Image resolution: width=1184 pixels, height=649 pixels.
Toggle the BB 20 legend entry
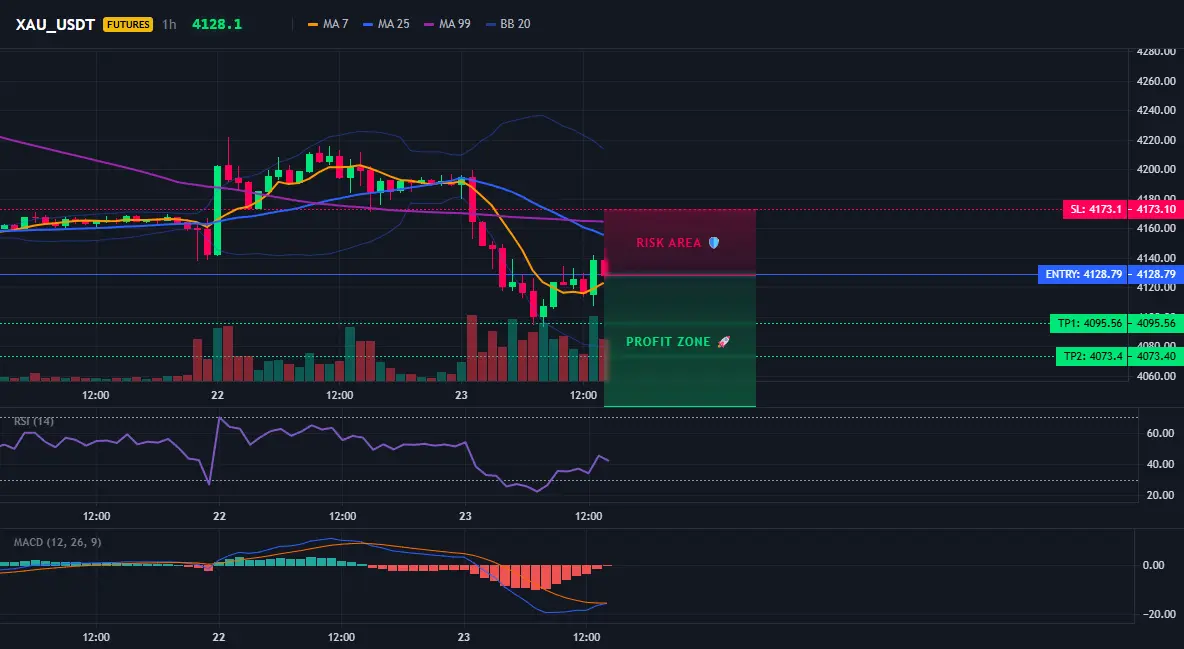[508, 24]
